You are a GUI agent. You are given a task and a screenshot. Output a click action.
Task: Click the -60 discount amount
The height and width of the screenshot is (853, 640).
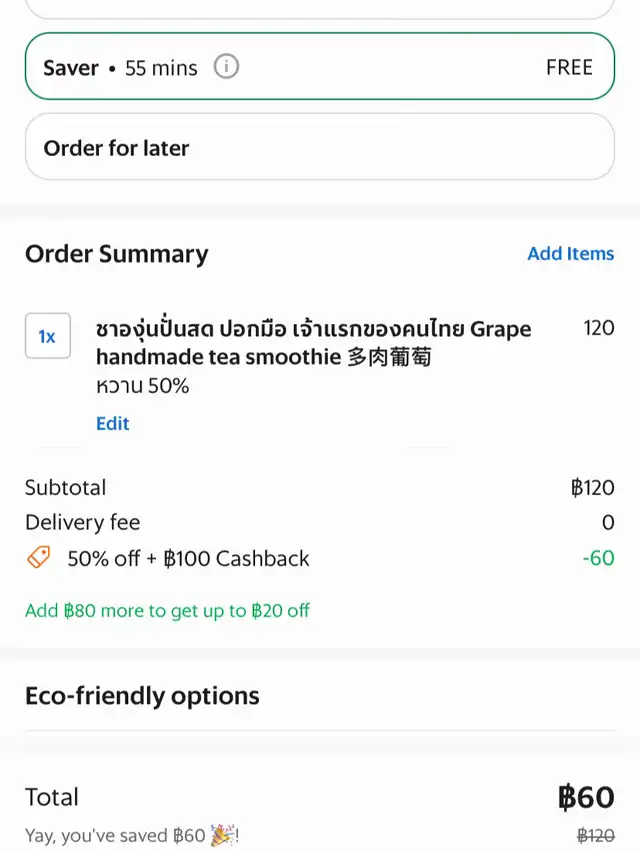(x=598, y=558)
